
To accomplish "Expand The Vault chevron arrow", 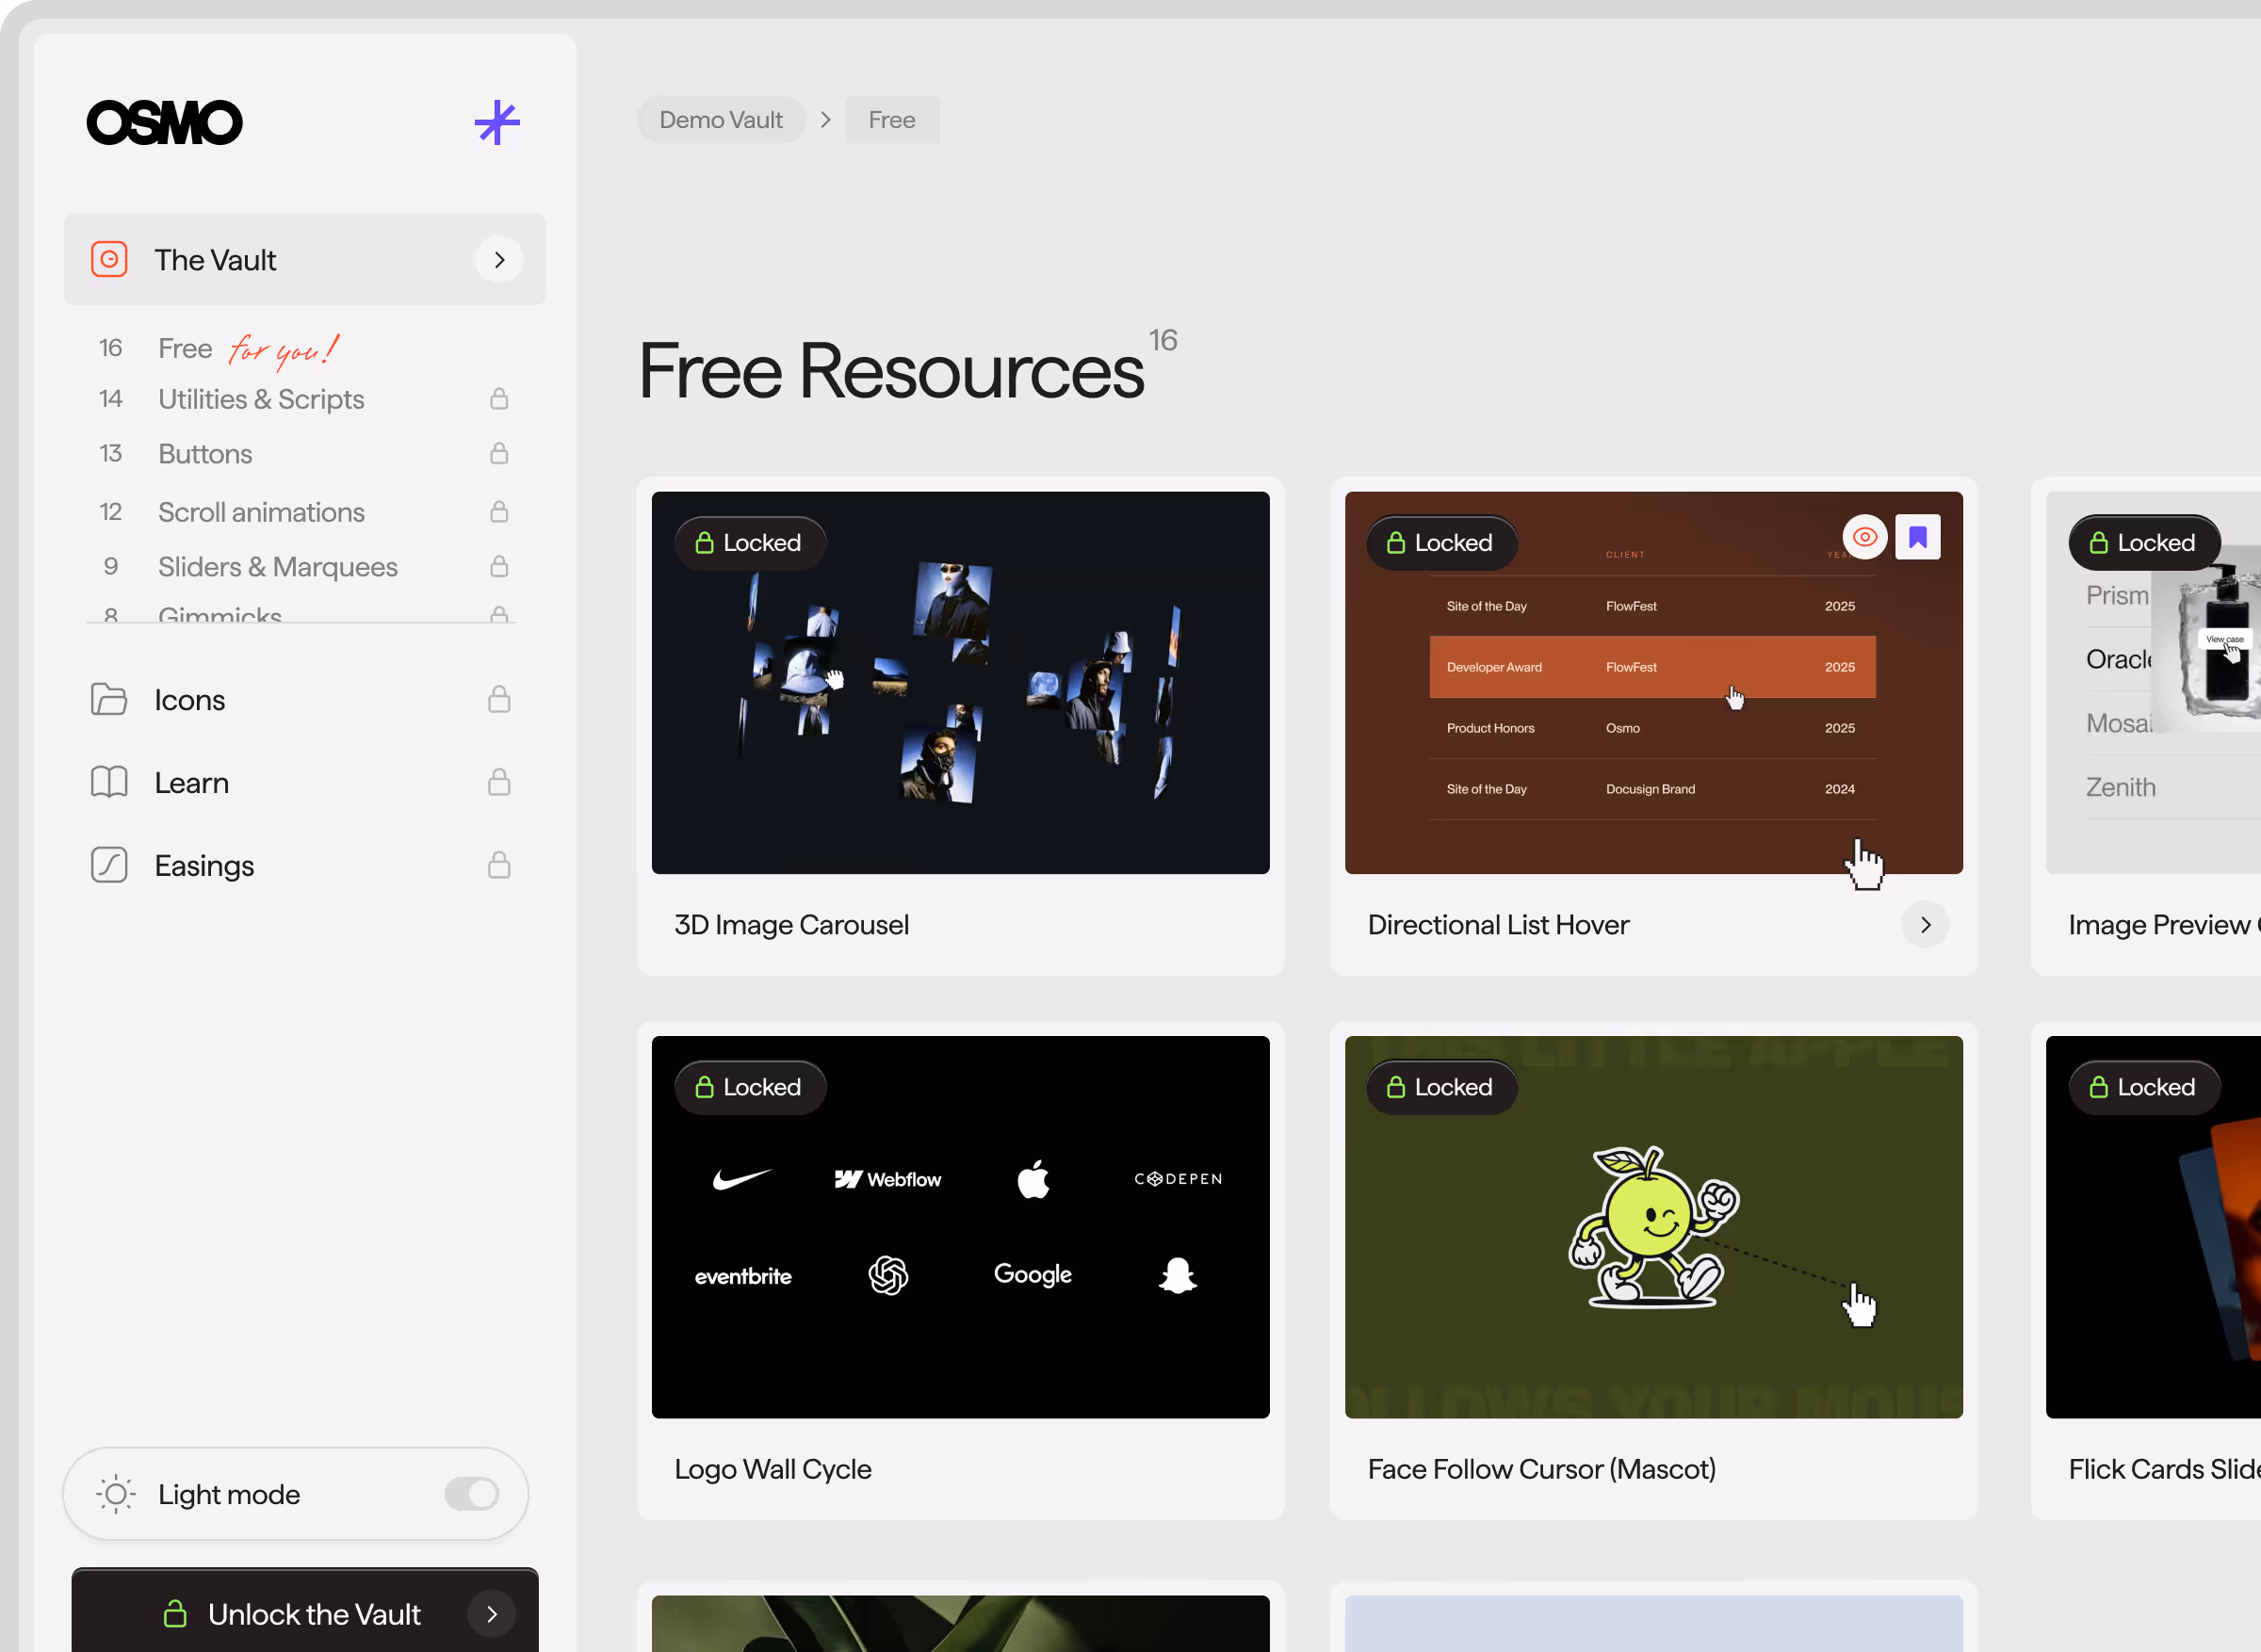I will click(499, 260).
